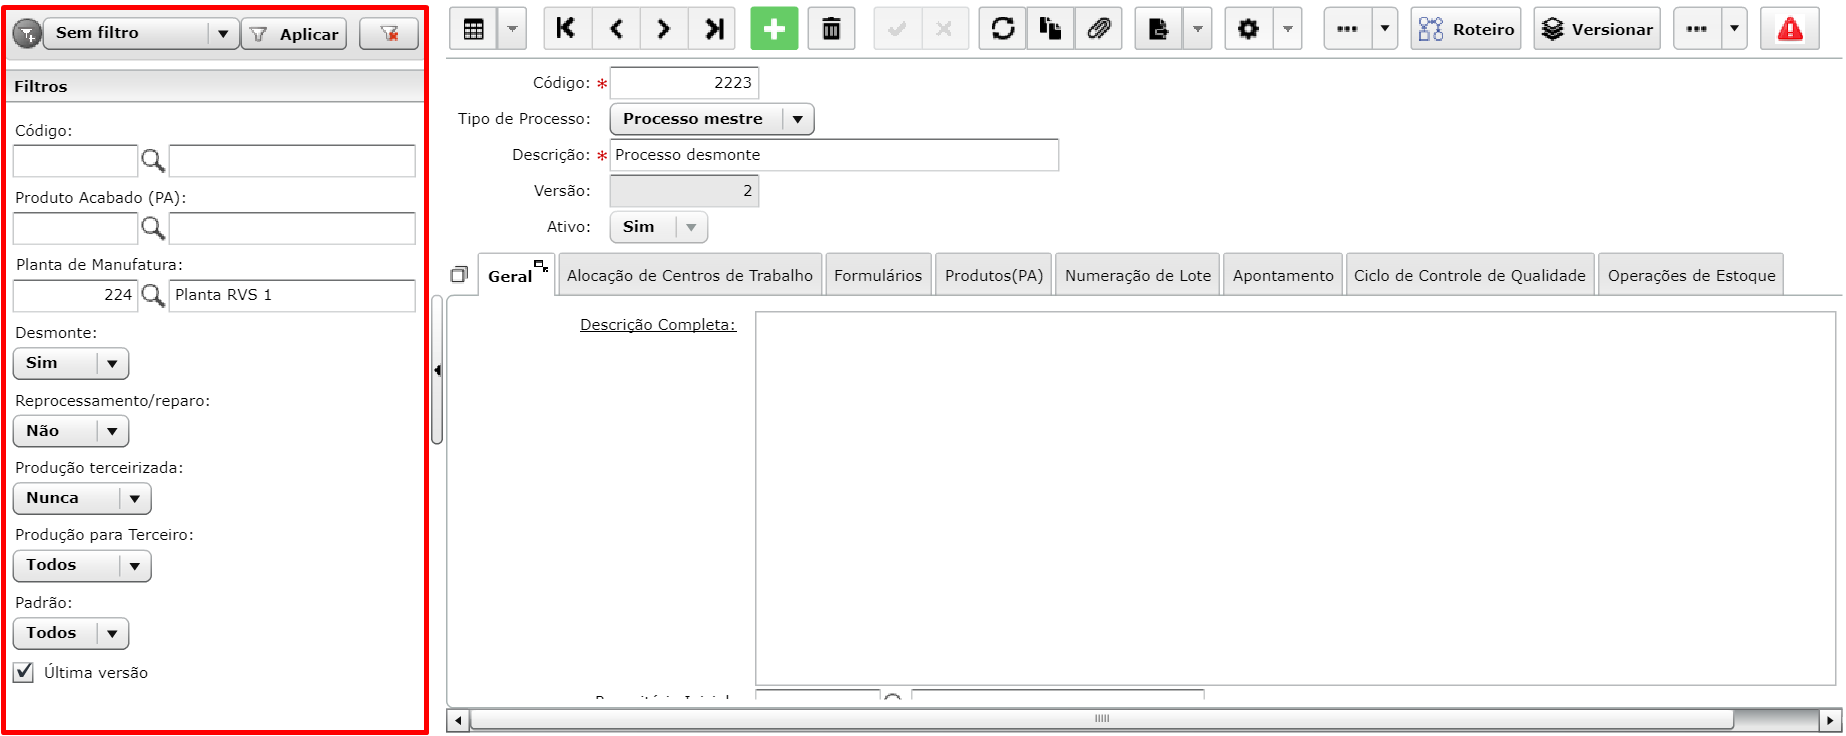Click the Produto Acabado description field
Screen dimensions: 1846x736
(x=292, y=228)
